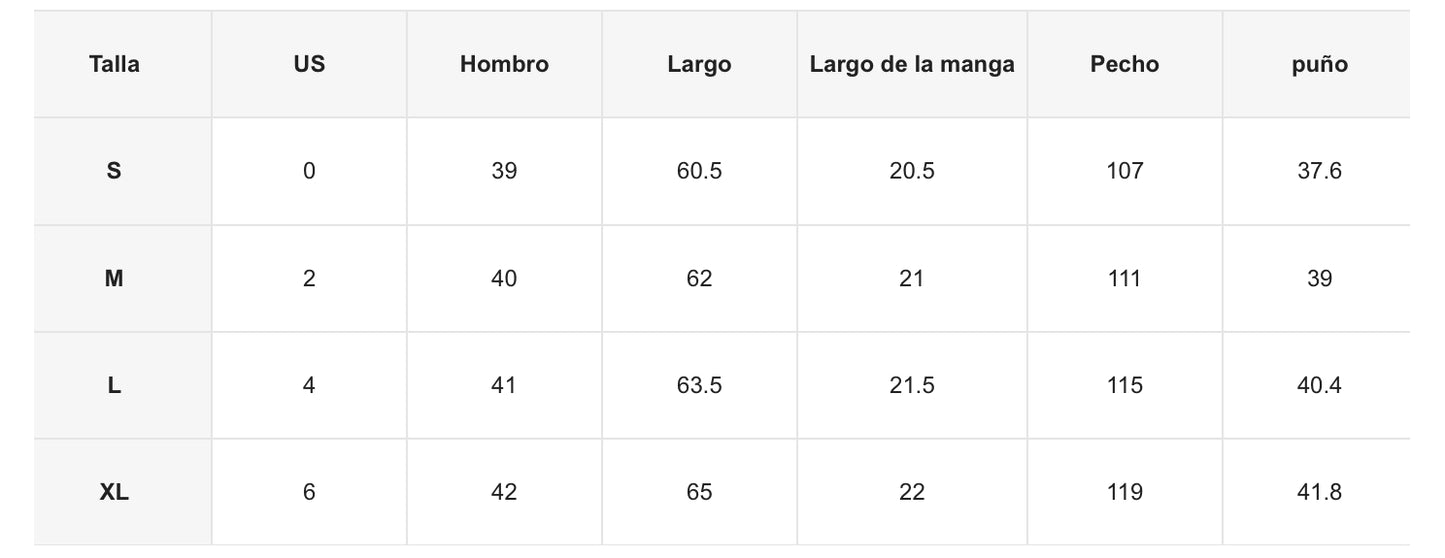Click the puño value 40.4

(1319, 386)
